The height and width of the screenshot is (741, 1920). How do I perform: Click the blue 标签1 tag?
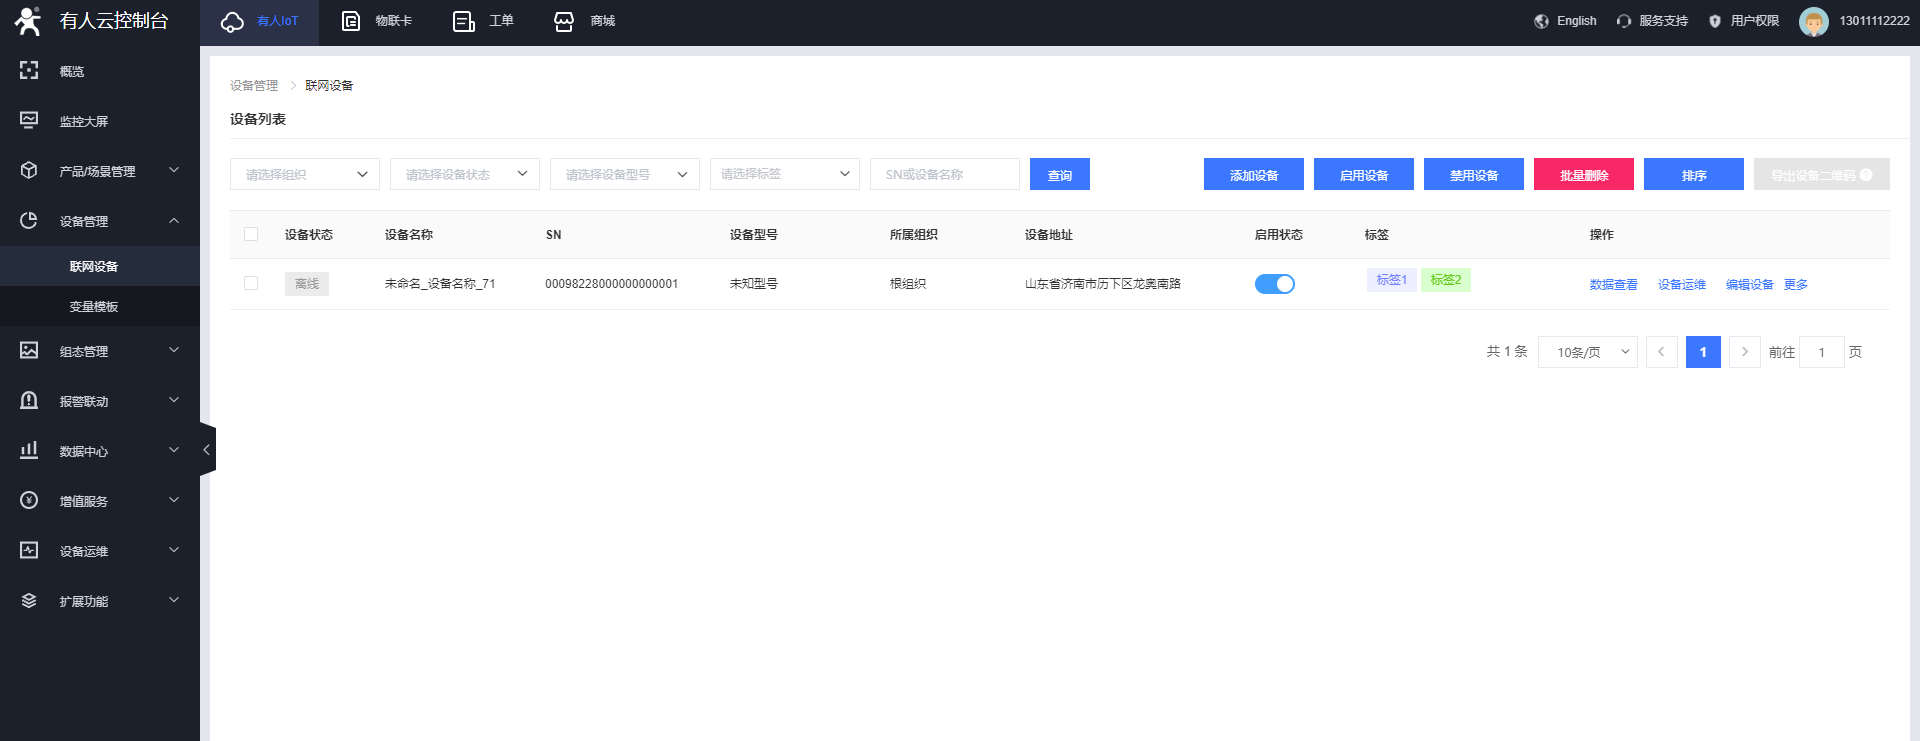pyautogui.click(x=1391, y=280)
